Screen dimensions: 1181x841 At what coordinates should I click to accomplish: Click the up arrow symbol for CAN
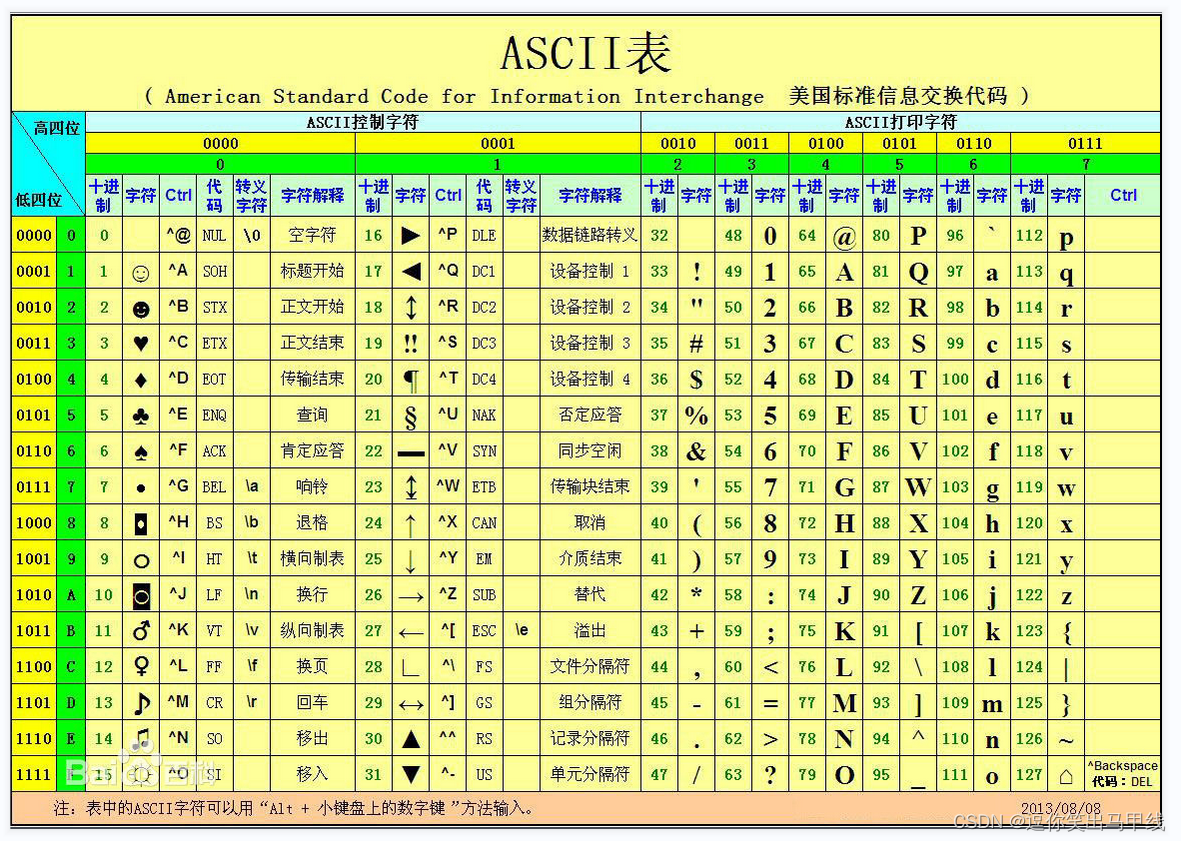tap(410, 524)
